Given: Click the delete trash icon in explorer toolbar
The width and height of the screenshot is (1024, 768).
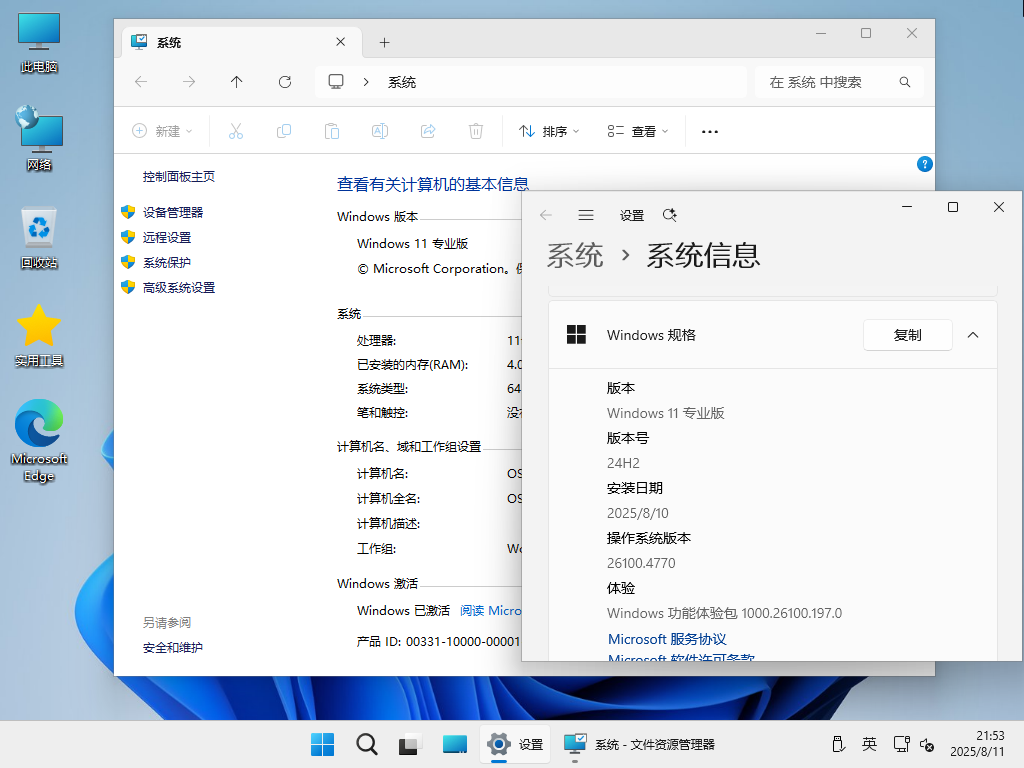Looking at the screenshot, I should point(475,131).
